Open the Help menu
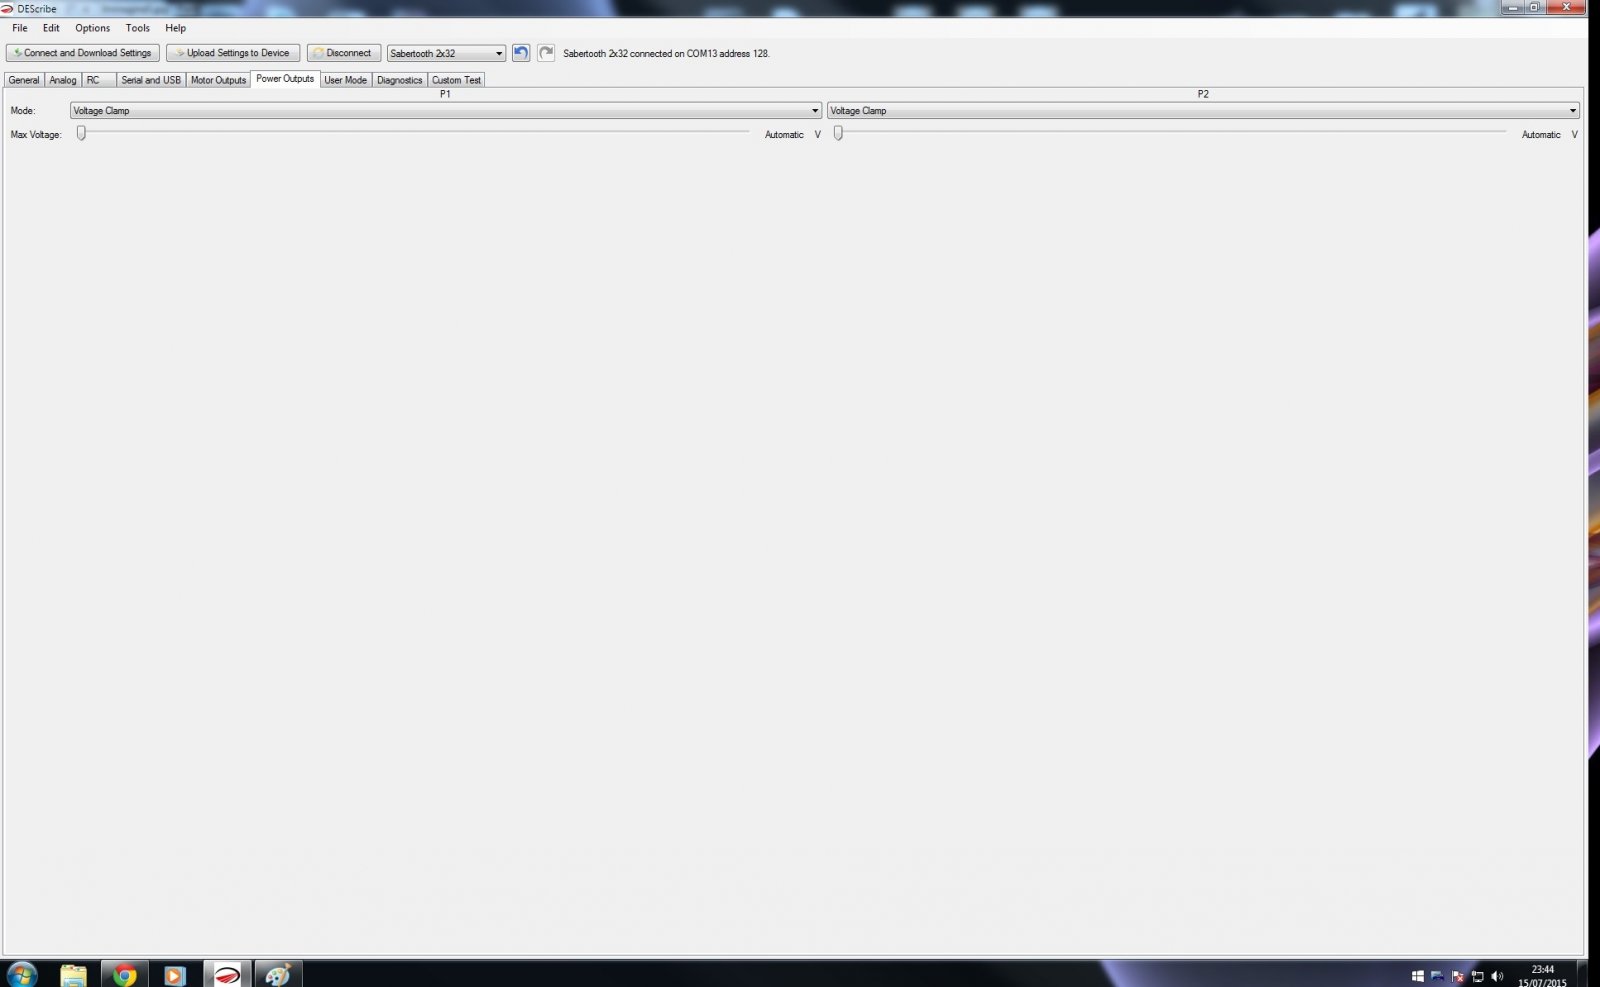This screenshot has height=987, width=1600. click(x=176, y=28)
